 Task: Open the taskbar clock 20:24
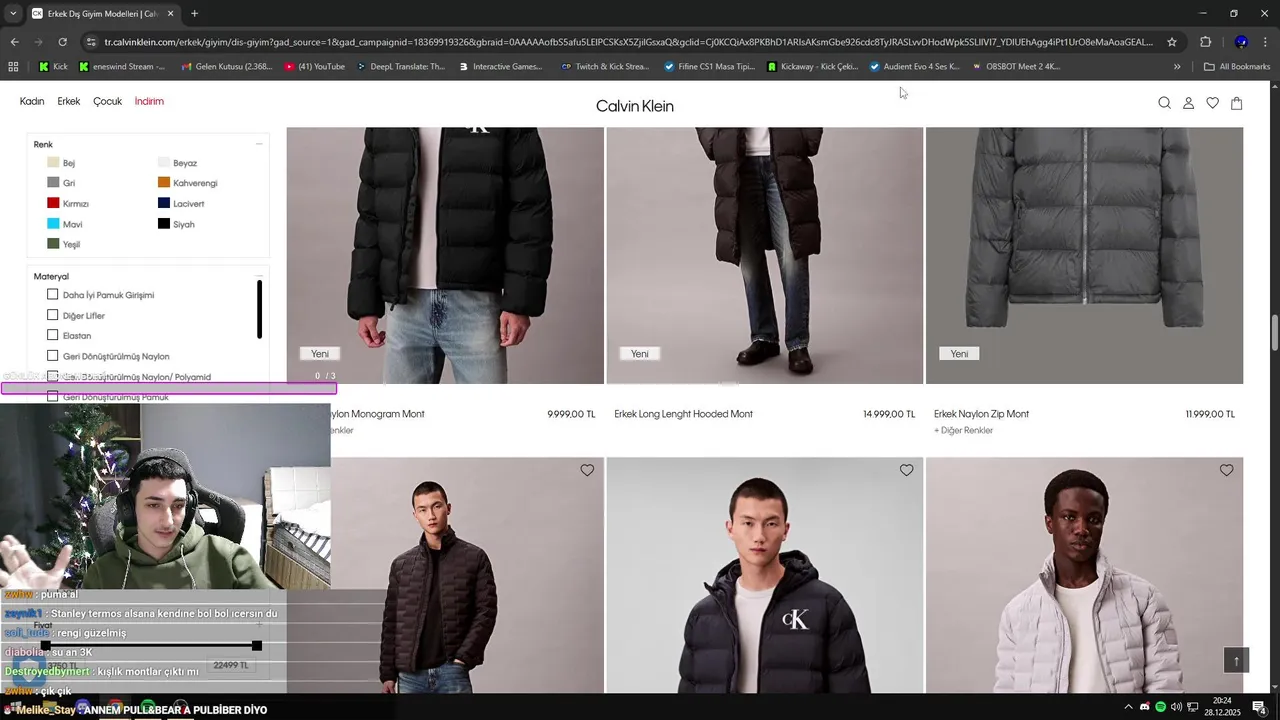coord(1222,706)
